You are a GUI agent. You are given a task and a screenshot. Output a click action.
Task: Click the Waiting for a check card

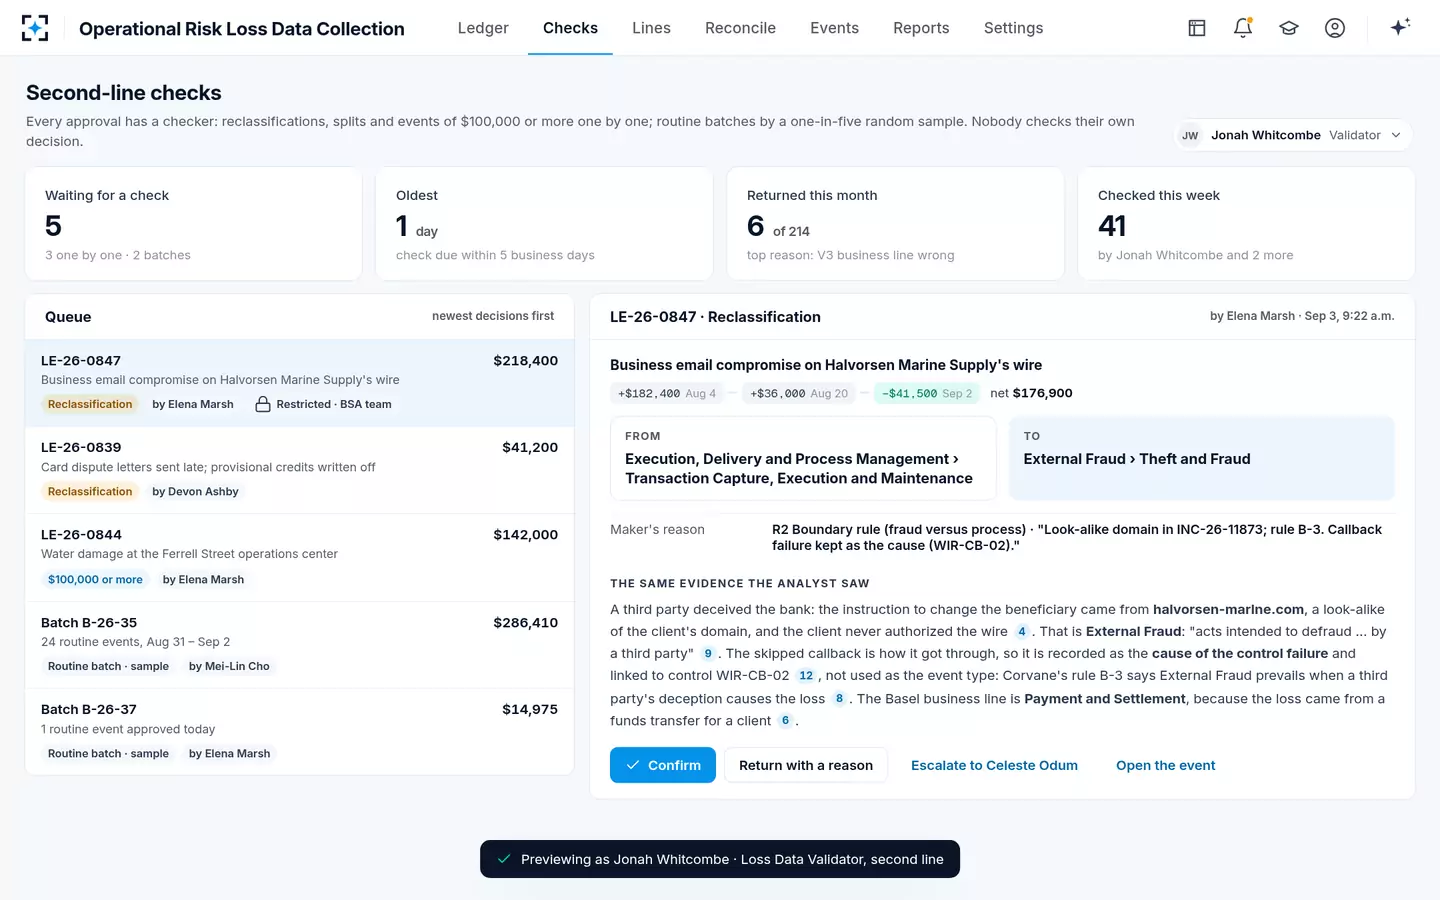(194, 224)
